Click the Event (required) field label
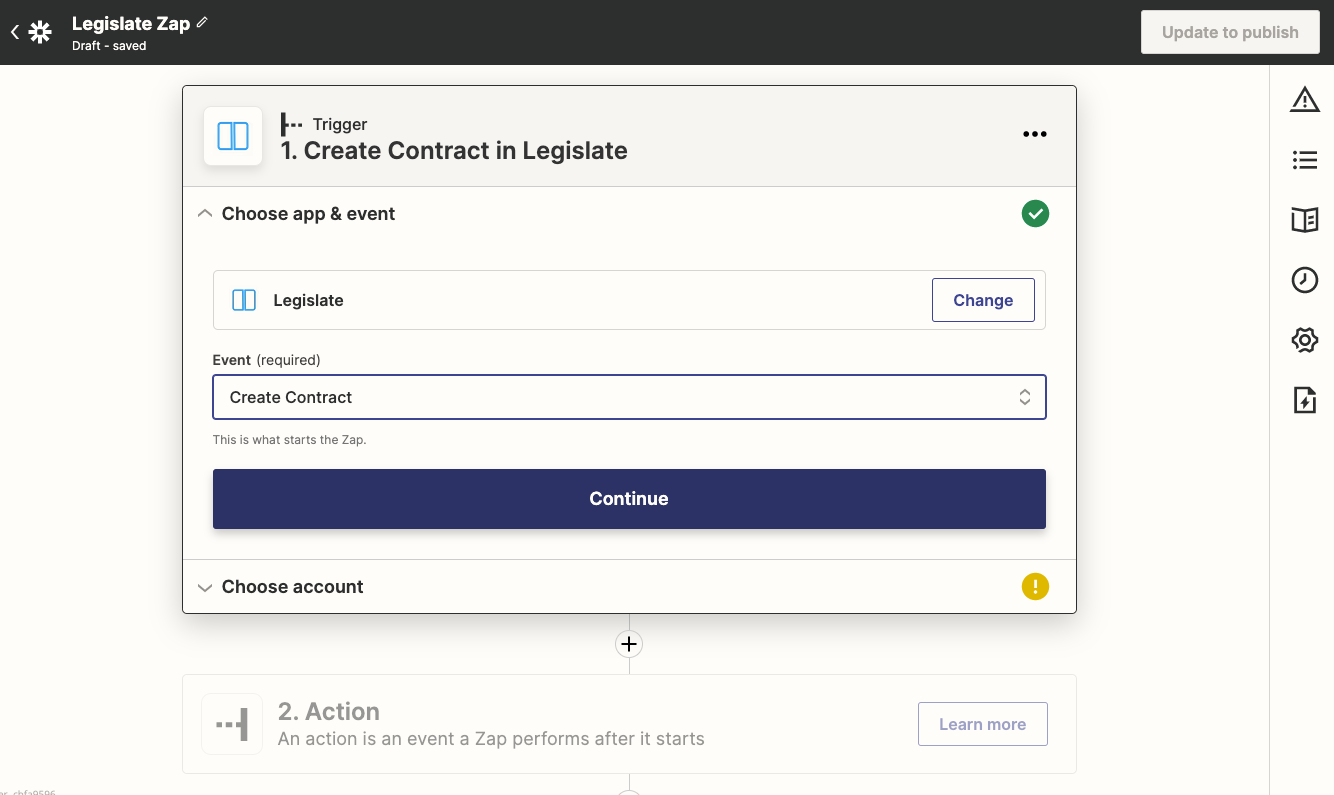This screenshot has width=1334, height=795. click(266, 360)
